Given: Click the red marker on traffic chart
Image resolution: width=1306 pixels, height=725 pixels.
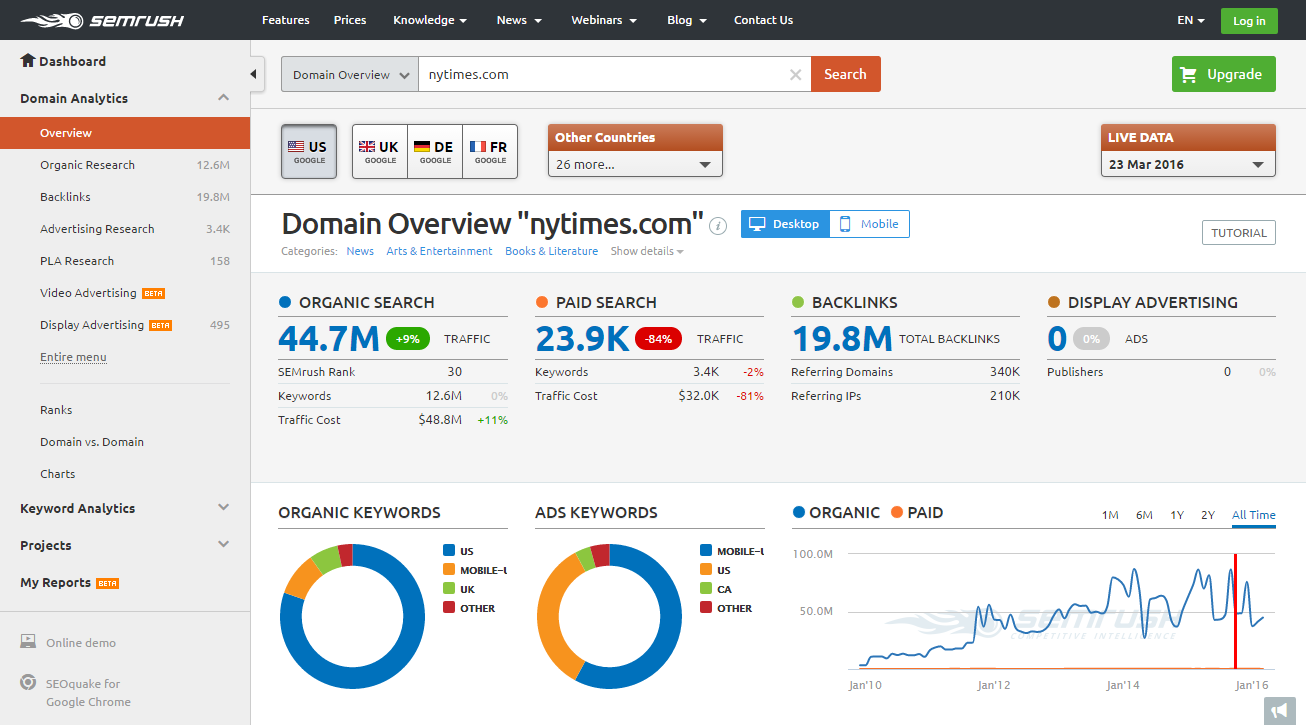Looking at the screenshot, I should 1235,610.
